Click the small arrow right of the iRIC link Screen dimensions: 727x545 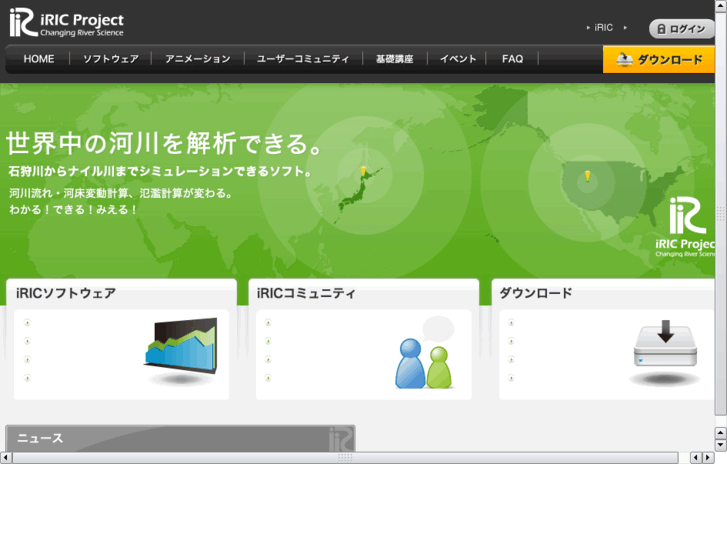pos(625,28)
